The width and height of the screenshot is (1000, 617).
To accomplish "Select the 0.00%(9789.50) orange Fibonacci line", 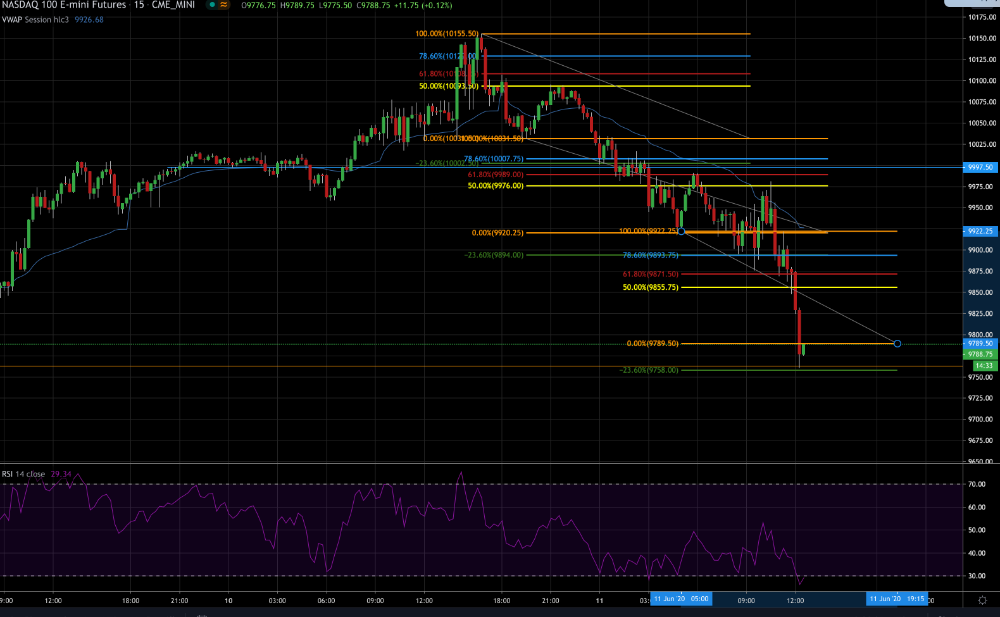I will [652, 343].
